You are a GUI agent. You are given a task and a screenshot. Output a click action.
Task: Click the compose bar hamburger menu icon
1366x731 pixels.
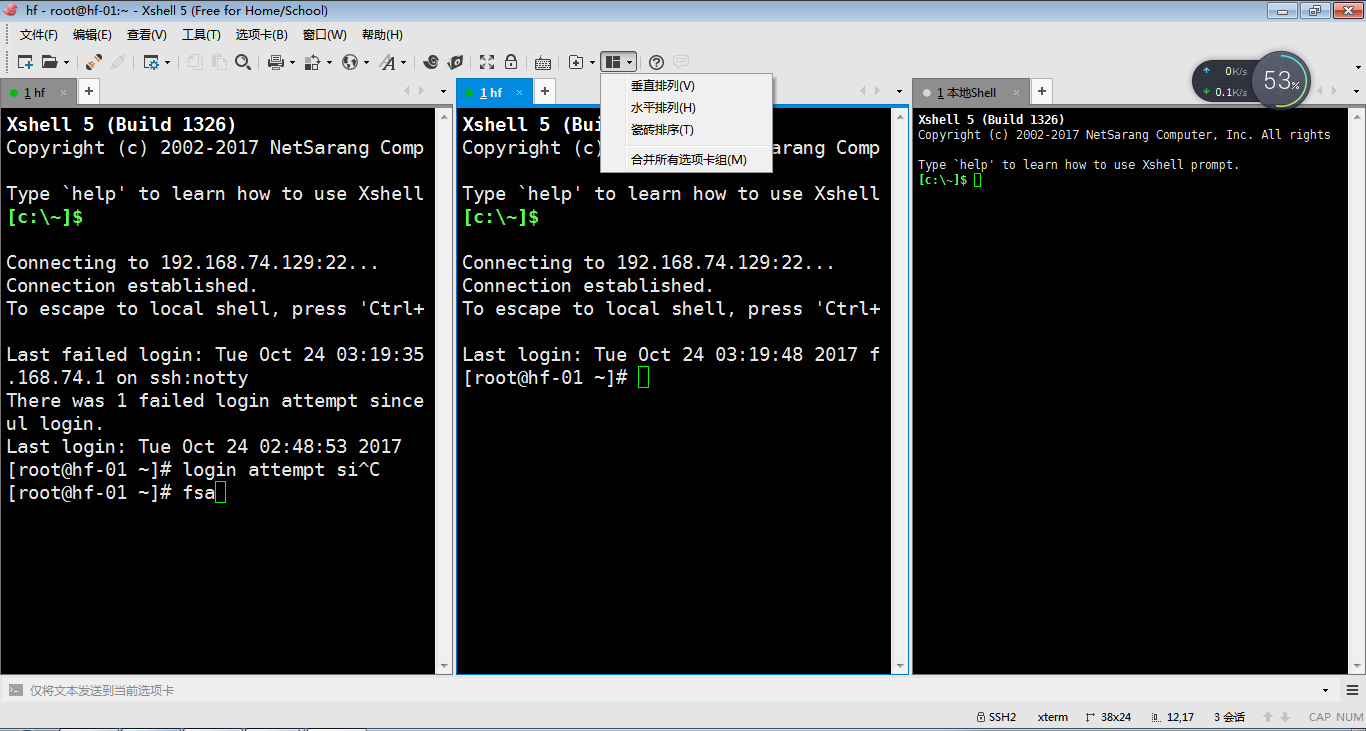click(1352, 690)
